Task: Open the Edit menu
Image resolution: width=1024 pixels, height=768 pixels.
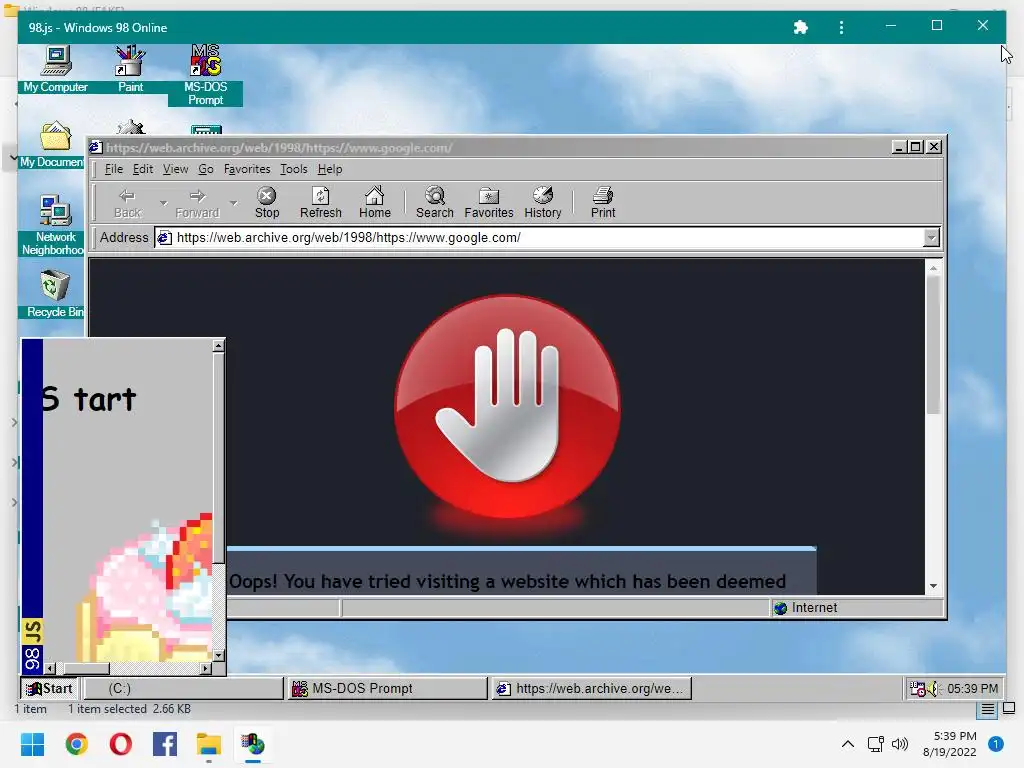Action: pos(143,169)
